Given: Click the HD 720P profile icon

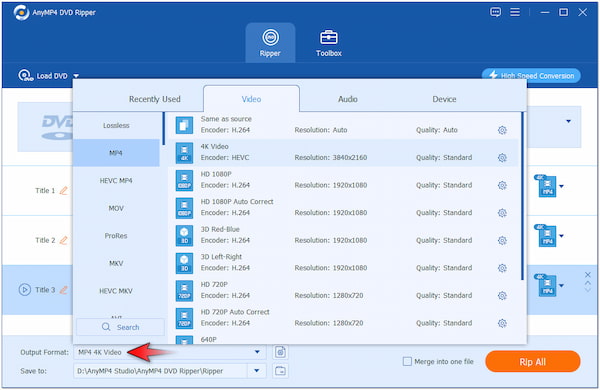Looking at the screenshot, I should coord(184,290).
